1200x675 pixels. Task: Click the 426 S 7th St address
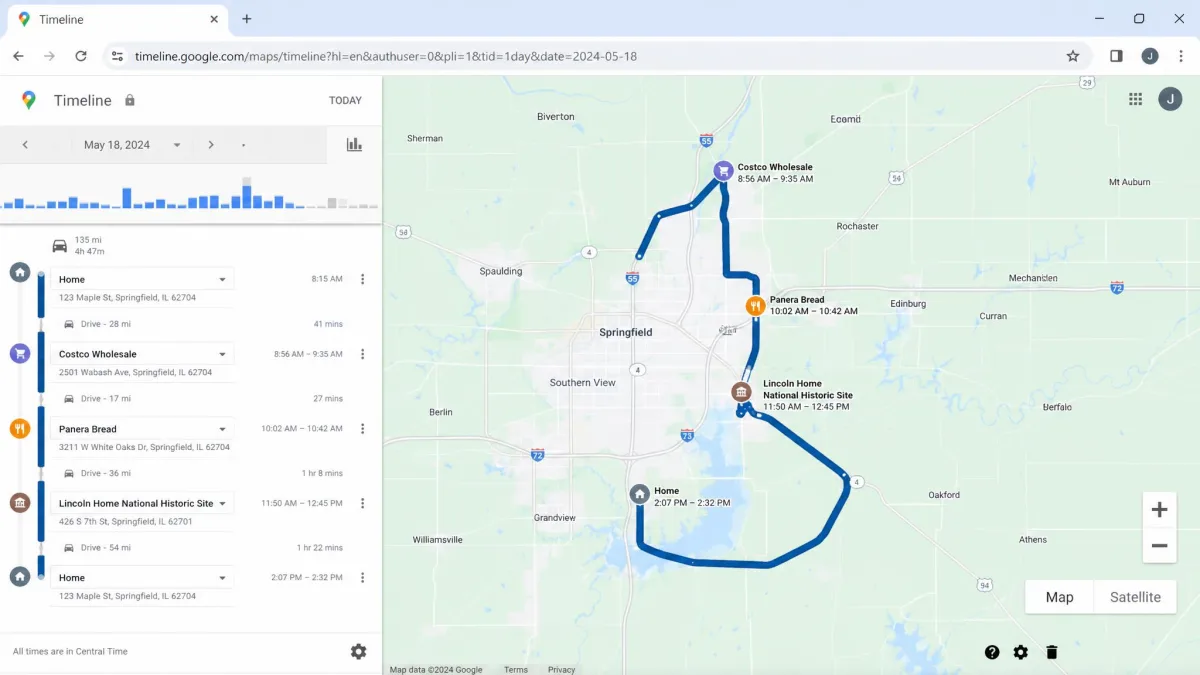126,522
